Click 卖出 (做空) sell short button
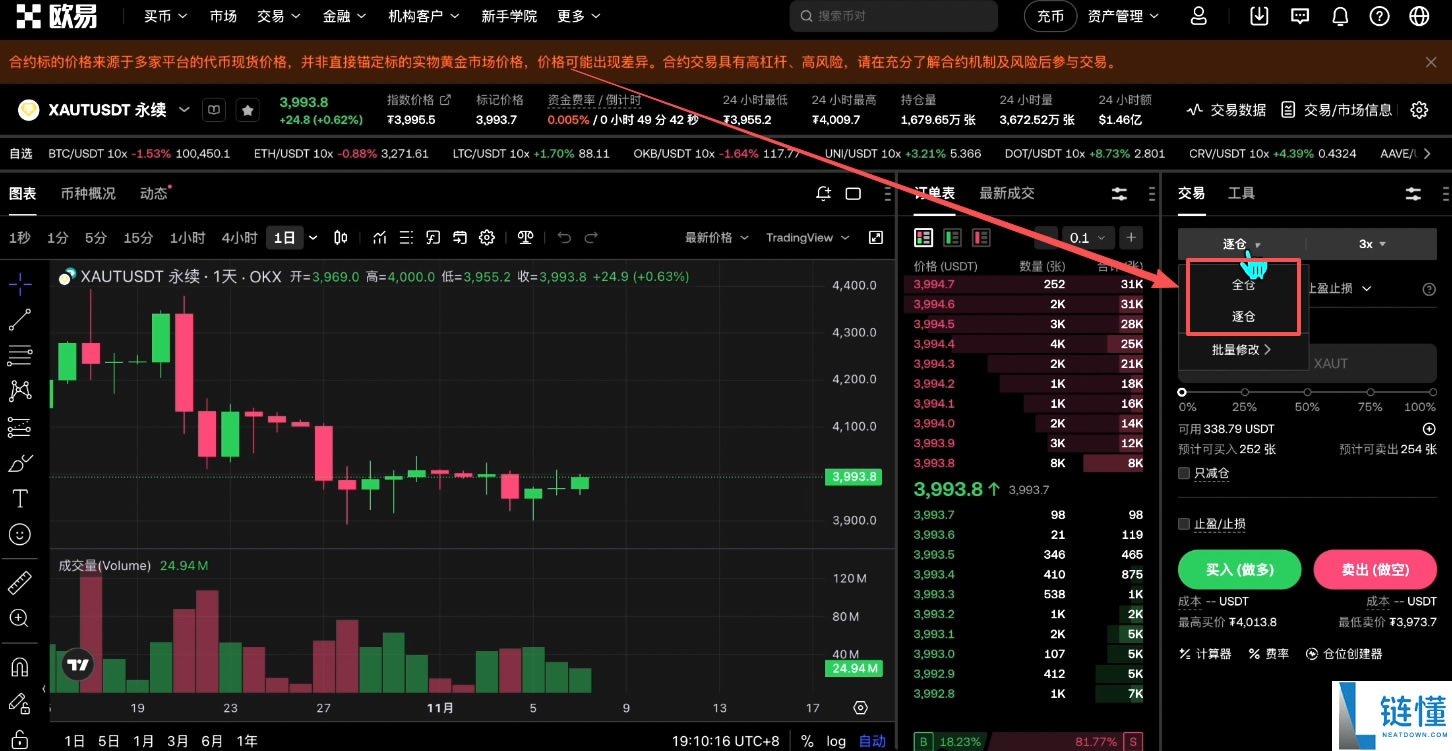Image resolution: width=1452 pixels, height=751 pixels. tap(1375, 569)
